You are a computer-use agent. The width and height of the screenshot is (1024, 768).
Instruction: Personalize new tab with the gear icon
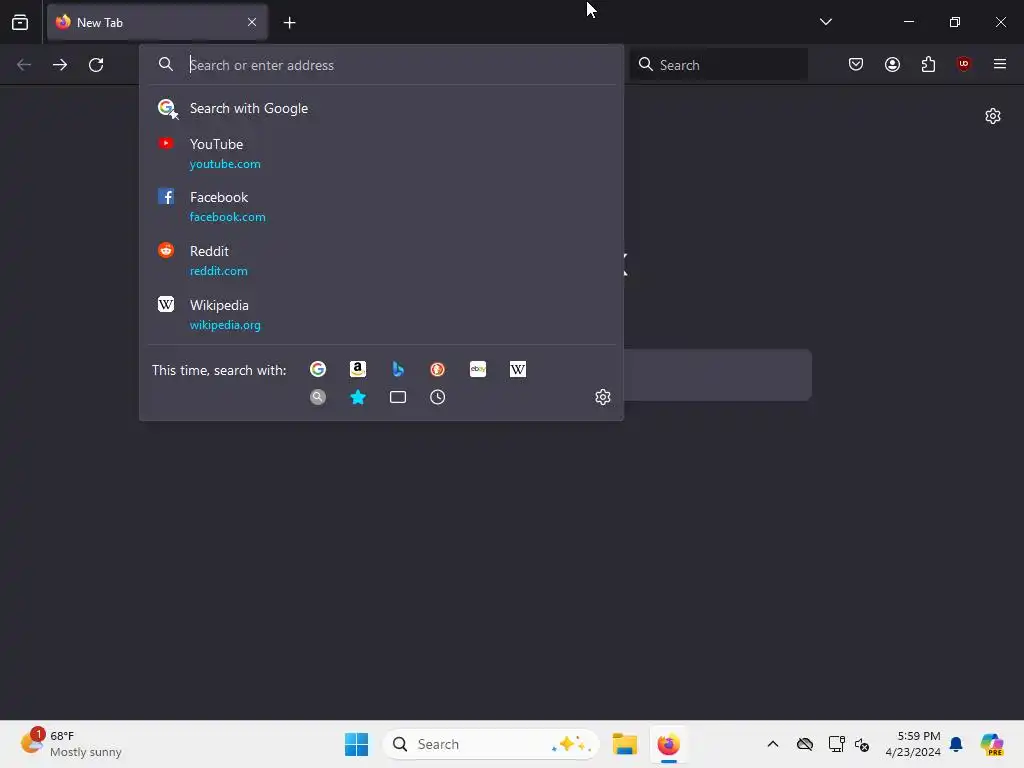(993, 116)
